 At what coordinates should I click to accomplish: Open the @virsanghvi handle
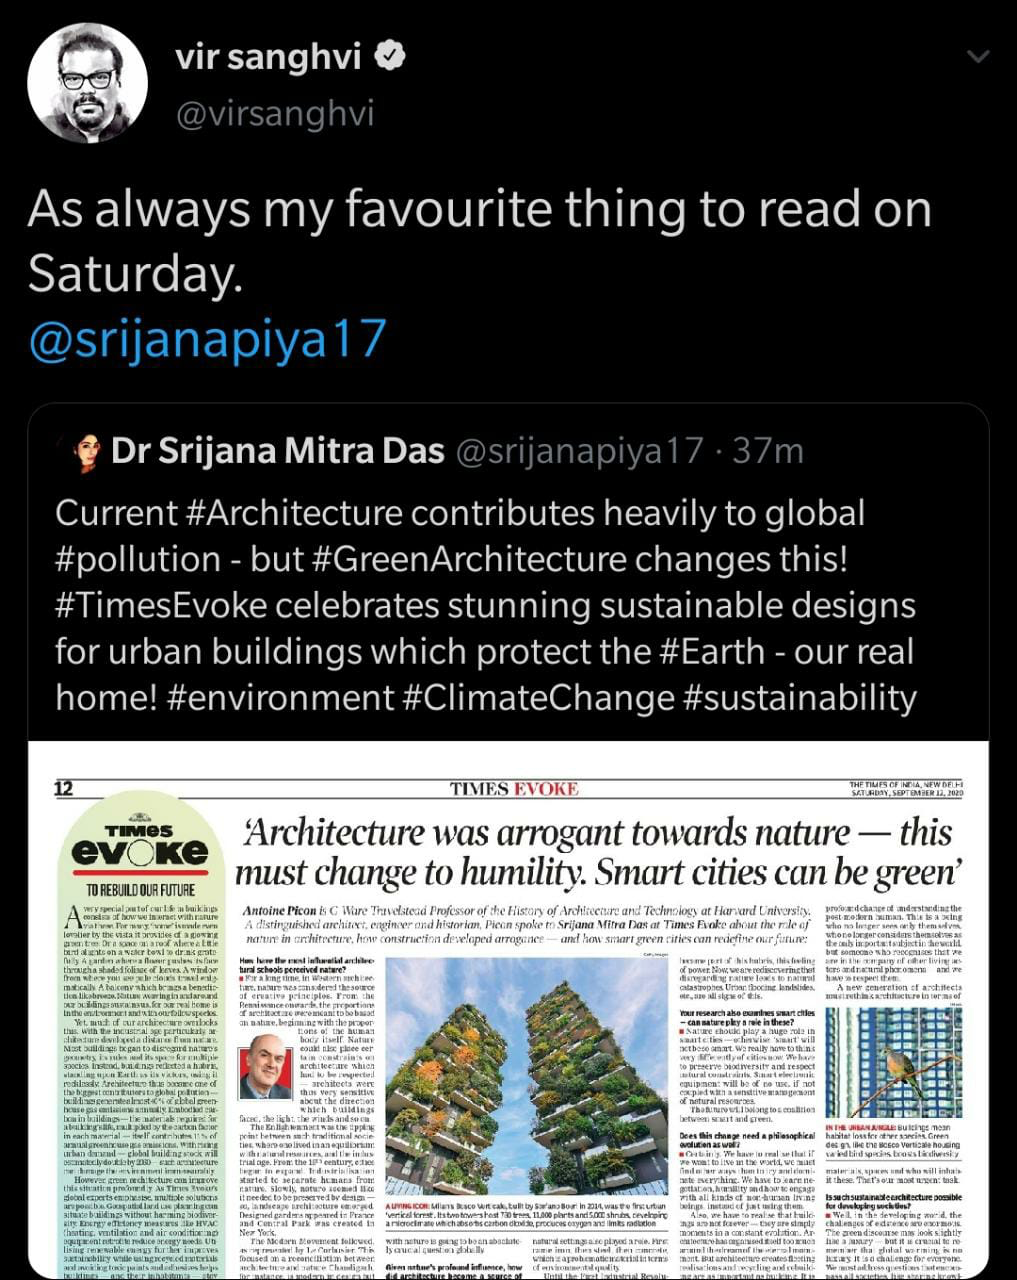click(x=275, y=113)
